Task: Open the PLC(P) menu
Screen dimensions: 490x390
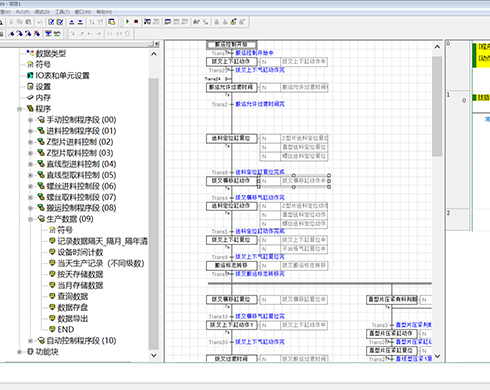Action: click(x=23, y=12)
